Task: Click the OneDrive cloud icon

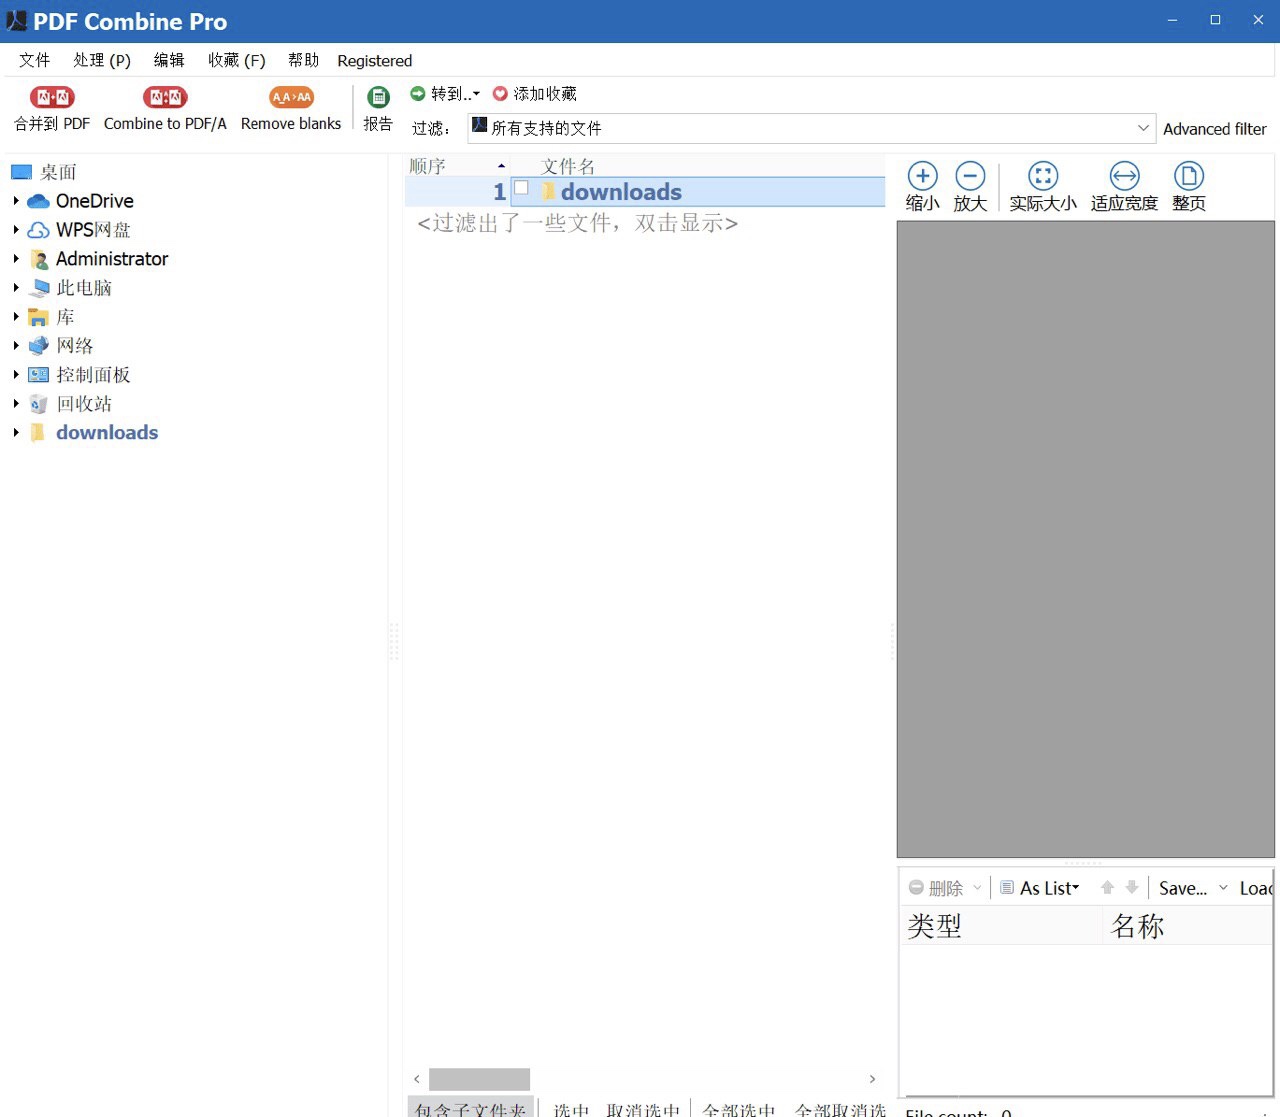Action: point(38,201)
